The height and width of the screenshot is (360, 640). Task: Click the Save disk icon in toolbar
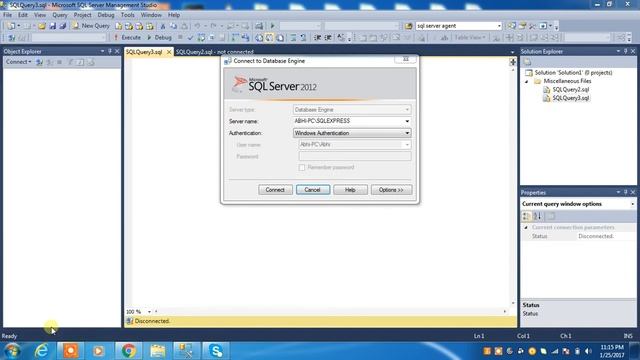point(53,26)
